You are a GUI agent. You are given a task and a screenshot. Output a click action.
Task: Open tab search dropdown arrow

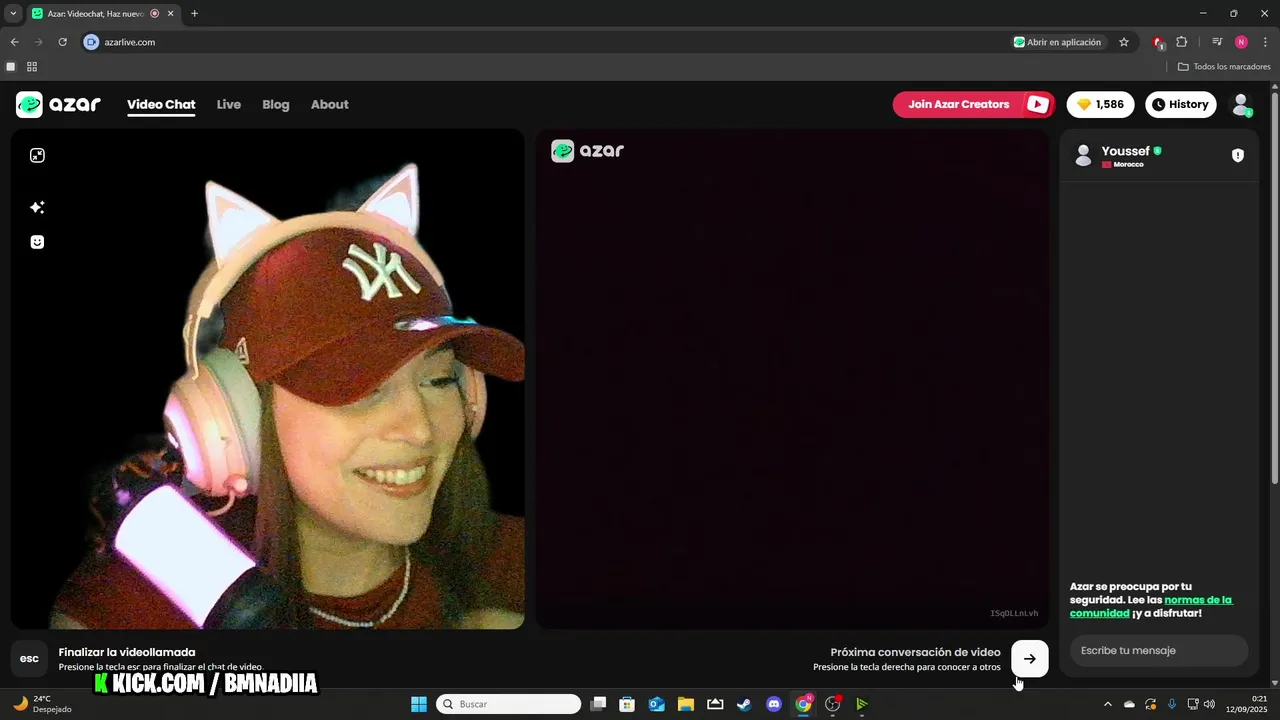(x=13, y=14)
